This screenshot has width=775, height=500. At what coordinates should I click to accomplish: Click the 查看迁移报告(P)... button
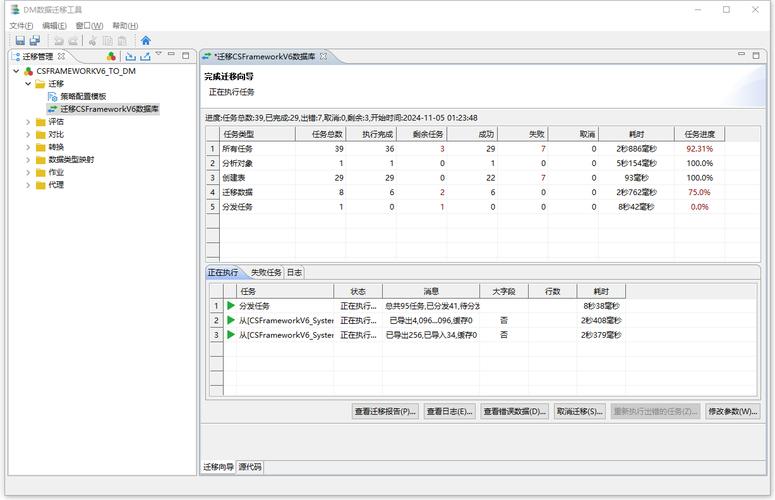(x=385, y=411)
